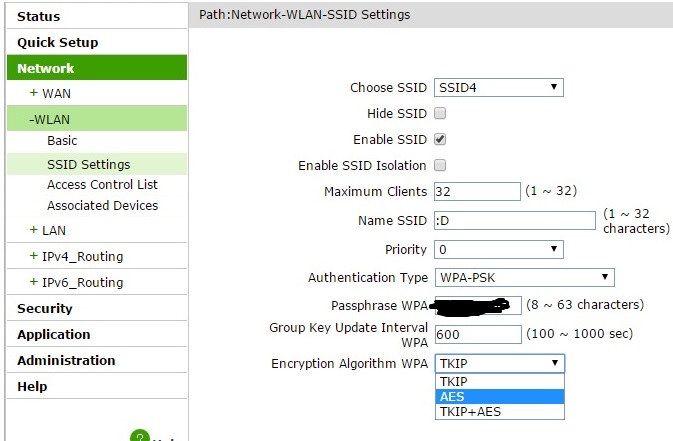Open Quick Setup in the sidebar
Viewport: 673px width, 441px height.
58,43
